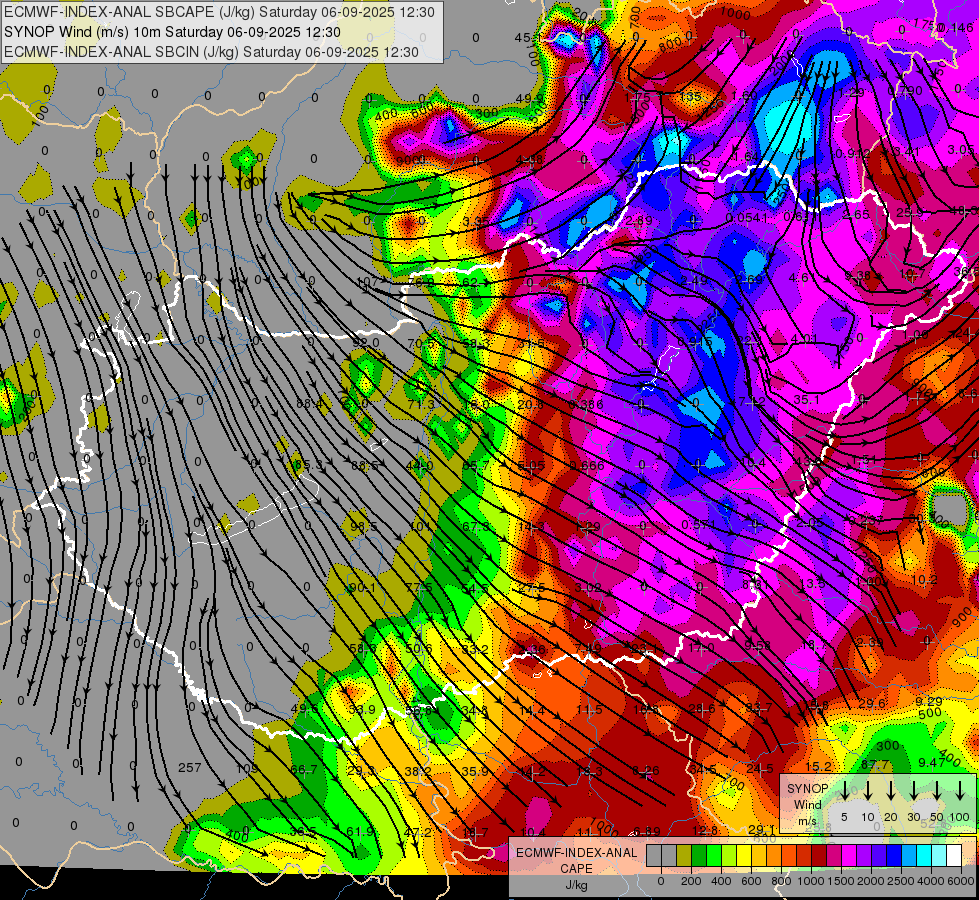Viewport: 979px width, 900px height.
Task: Click the station value 33.2
Action: tap(475, 650)
